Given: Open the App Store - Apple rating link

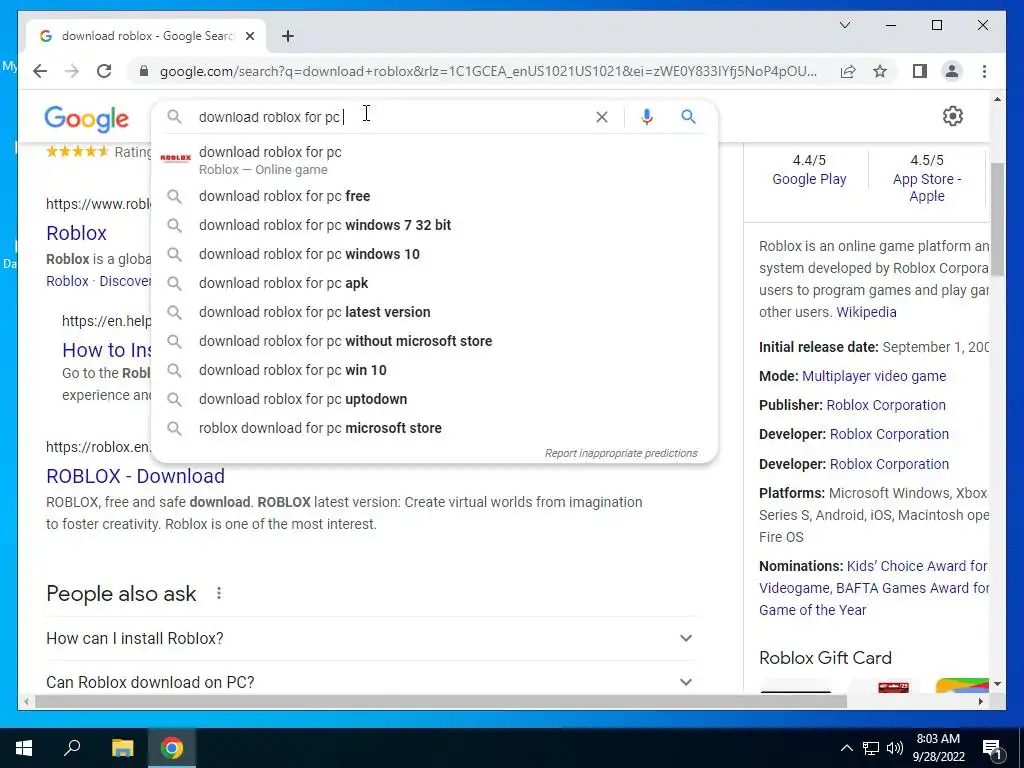Looking at the screenshot, I should (x=927, y=187).
